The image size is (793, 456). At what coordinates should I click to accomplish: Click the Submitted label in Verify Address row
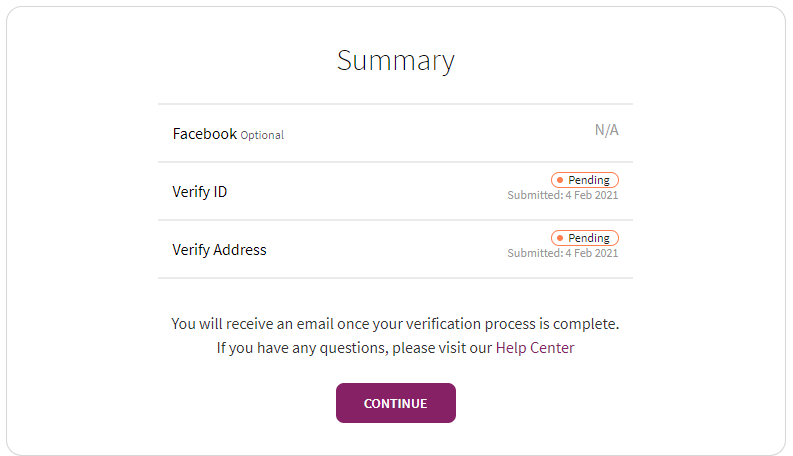534,253
